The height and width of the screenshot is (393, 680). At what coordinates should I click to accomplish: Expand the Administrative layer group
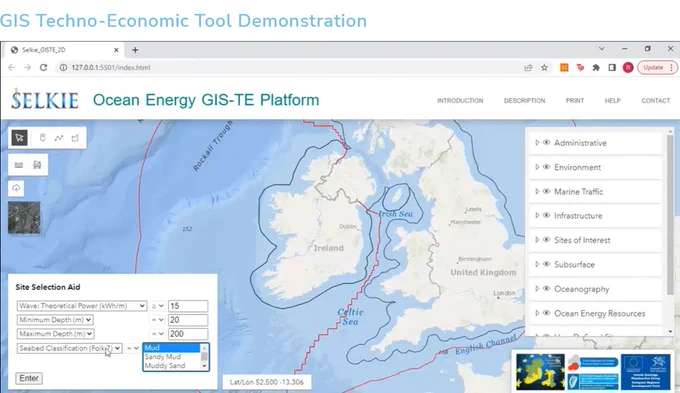537,142
